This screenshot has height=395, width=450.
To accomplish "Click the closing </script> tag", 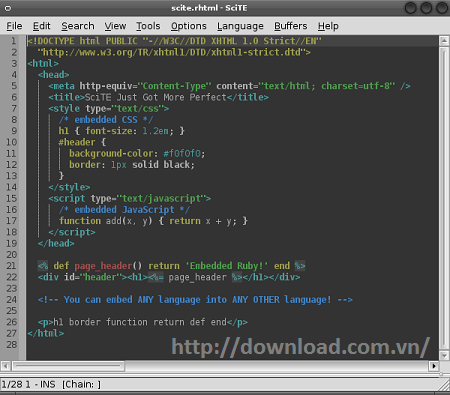I will (x=72, y=232).
